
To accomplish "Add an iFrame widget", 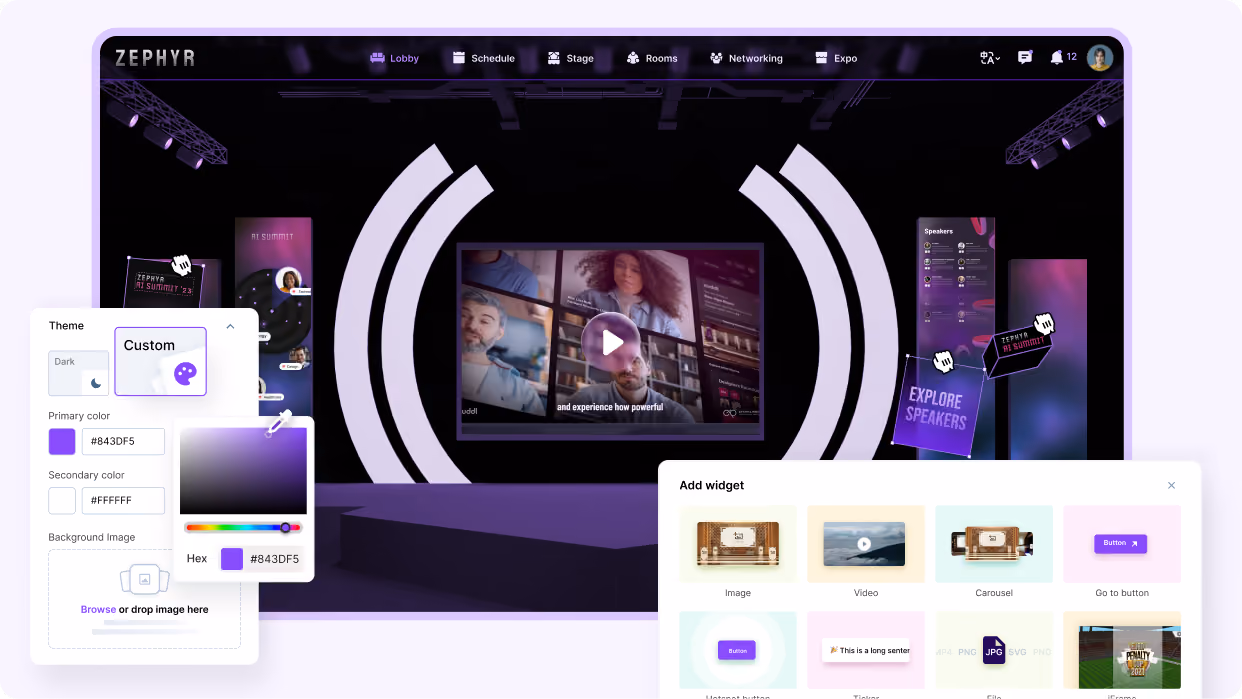I will point(1122,650).
